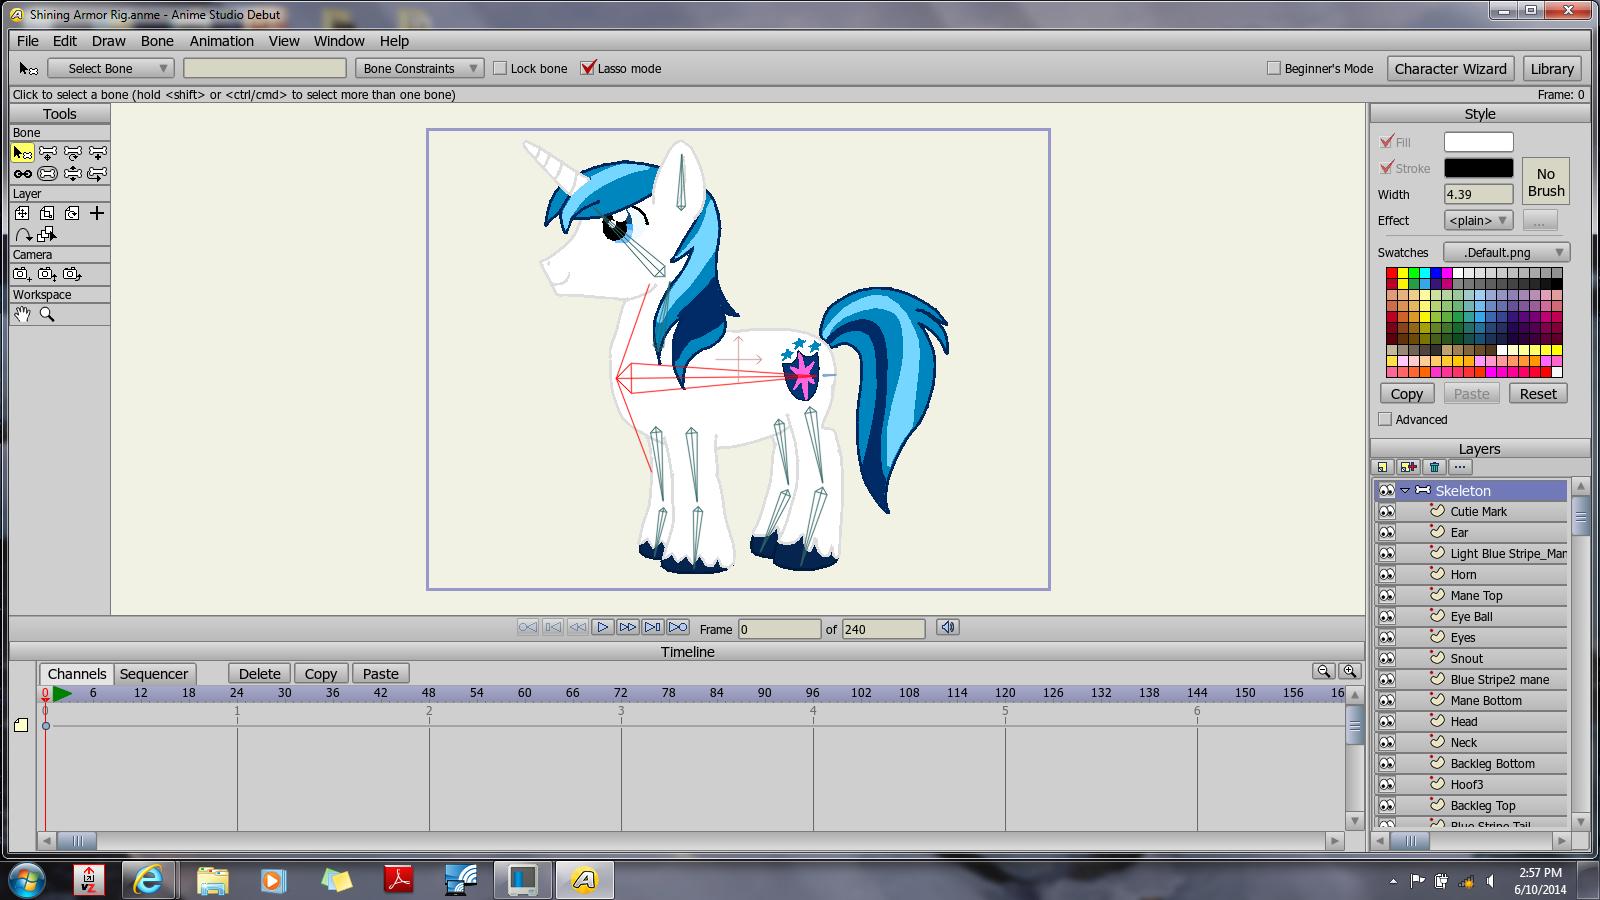Activate the Pan workspace tool
The width and height of the screenshot is (1600, 900).
[x=22, y=314]
